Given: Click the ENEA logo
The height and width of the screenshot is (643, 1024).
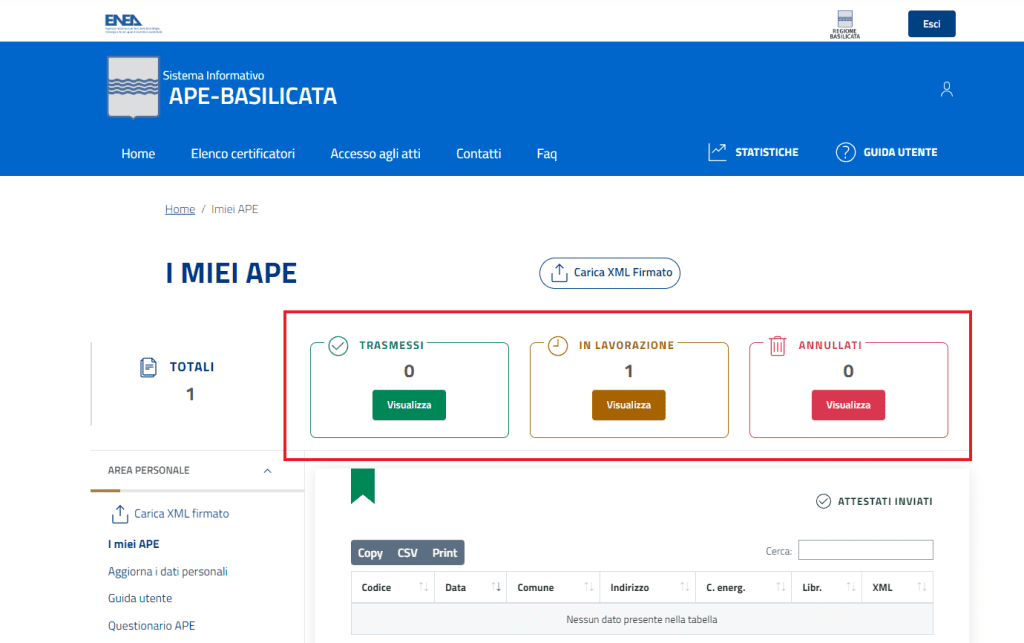Looking at the screenshot, I should tap(133, 23).
